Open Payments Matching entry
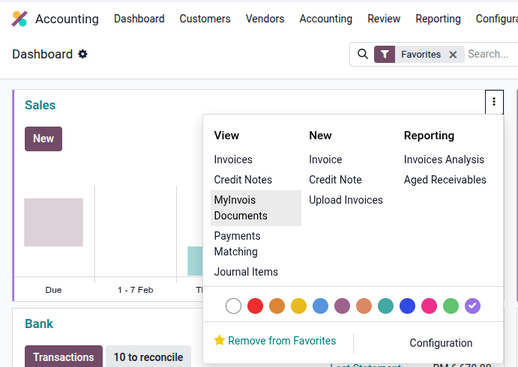518x367 pixels. 237,244
